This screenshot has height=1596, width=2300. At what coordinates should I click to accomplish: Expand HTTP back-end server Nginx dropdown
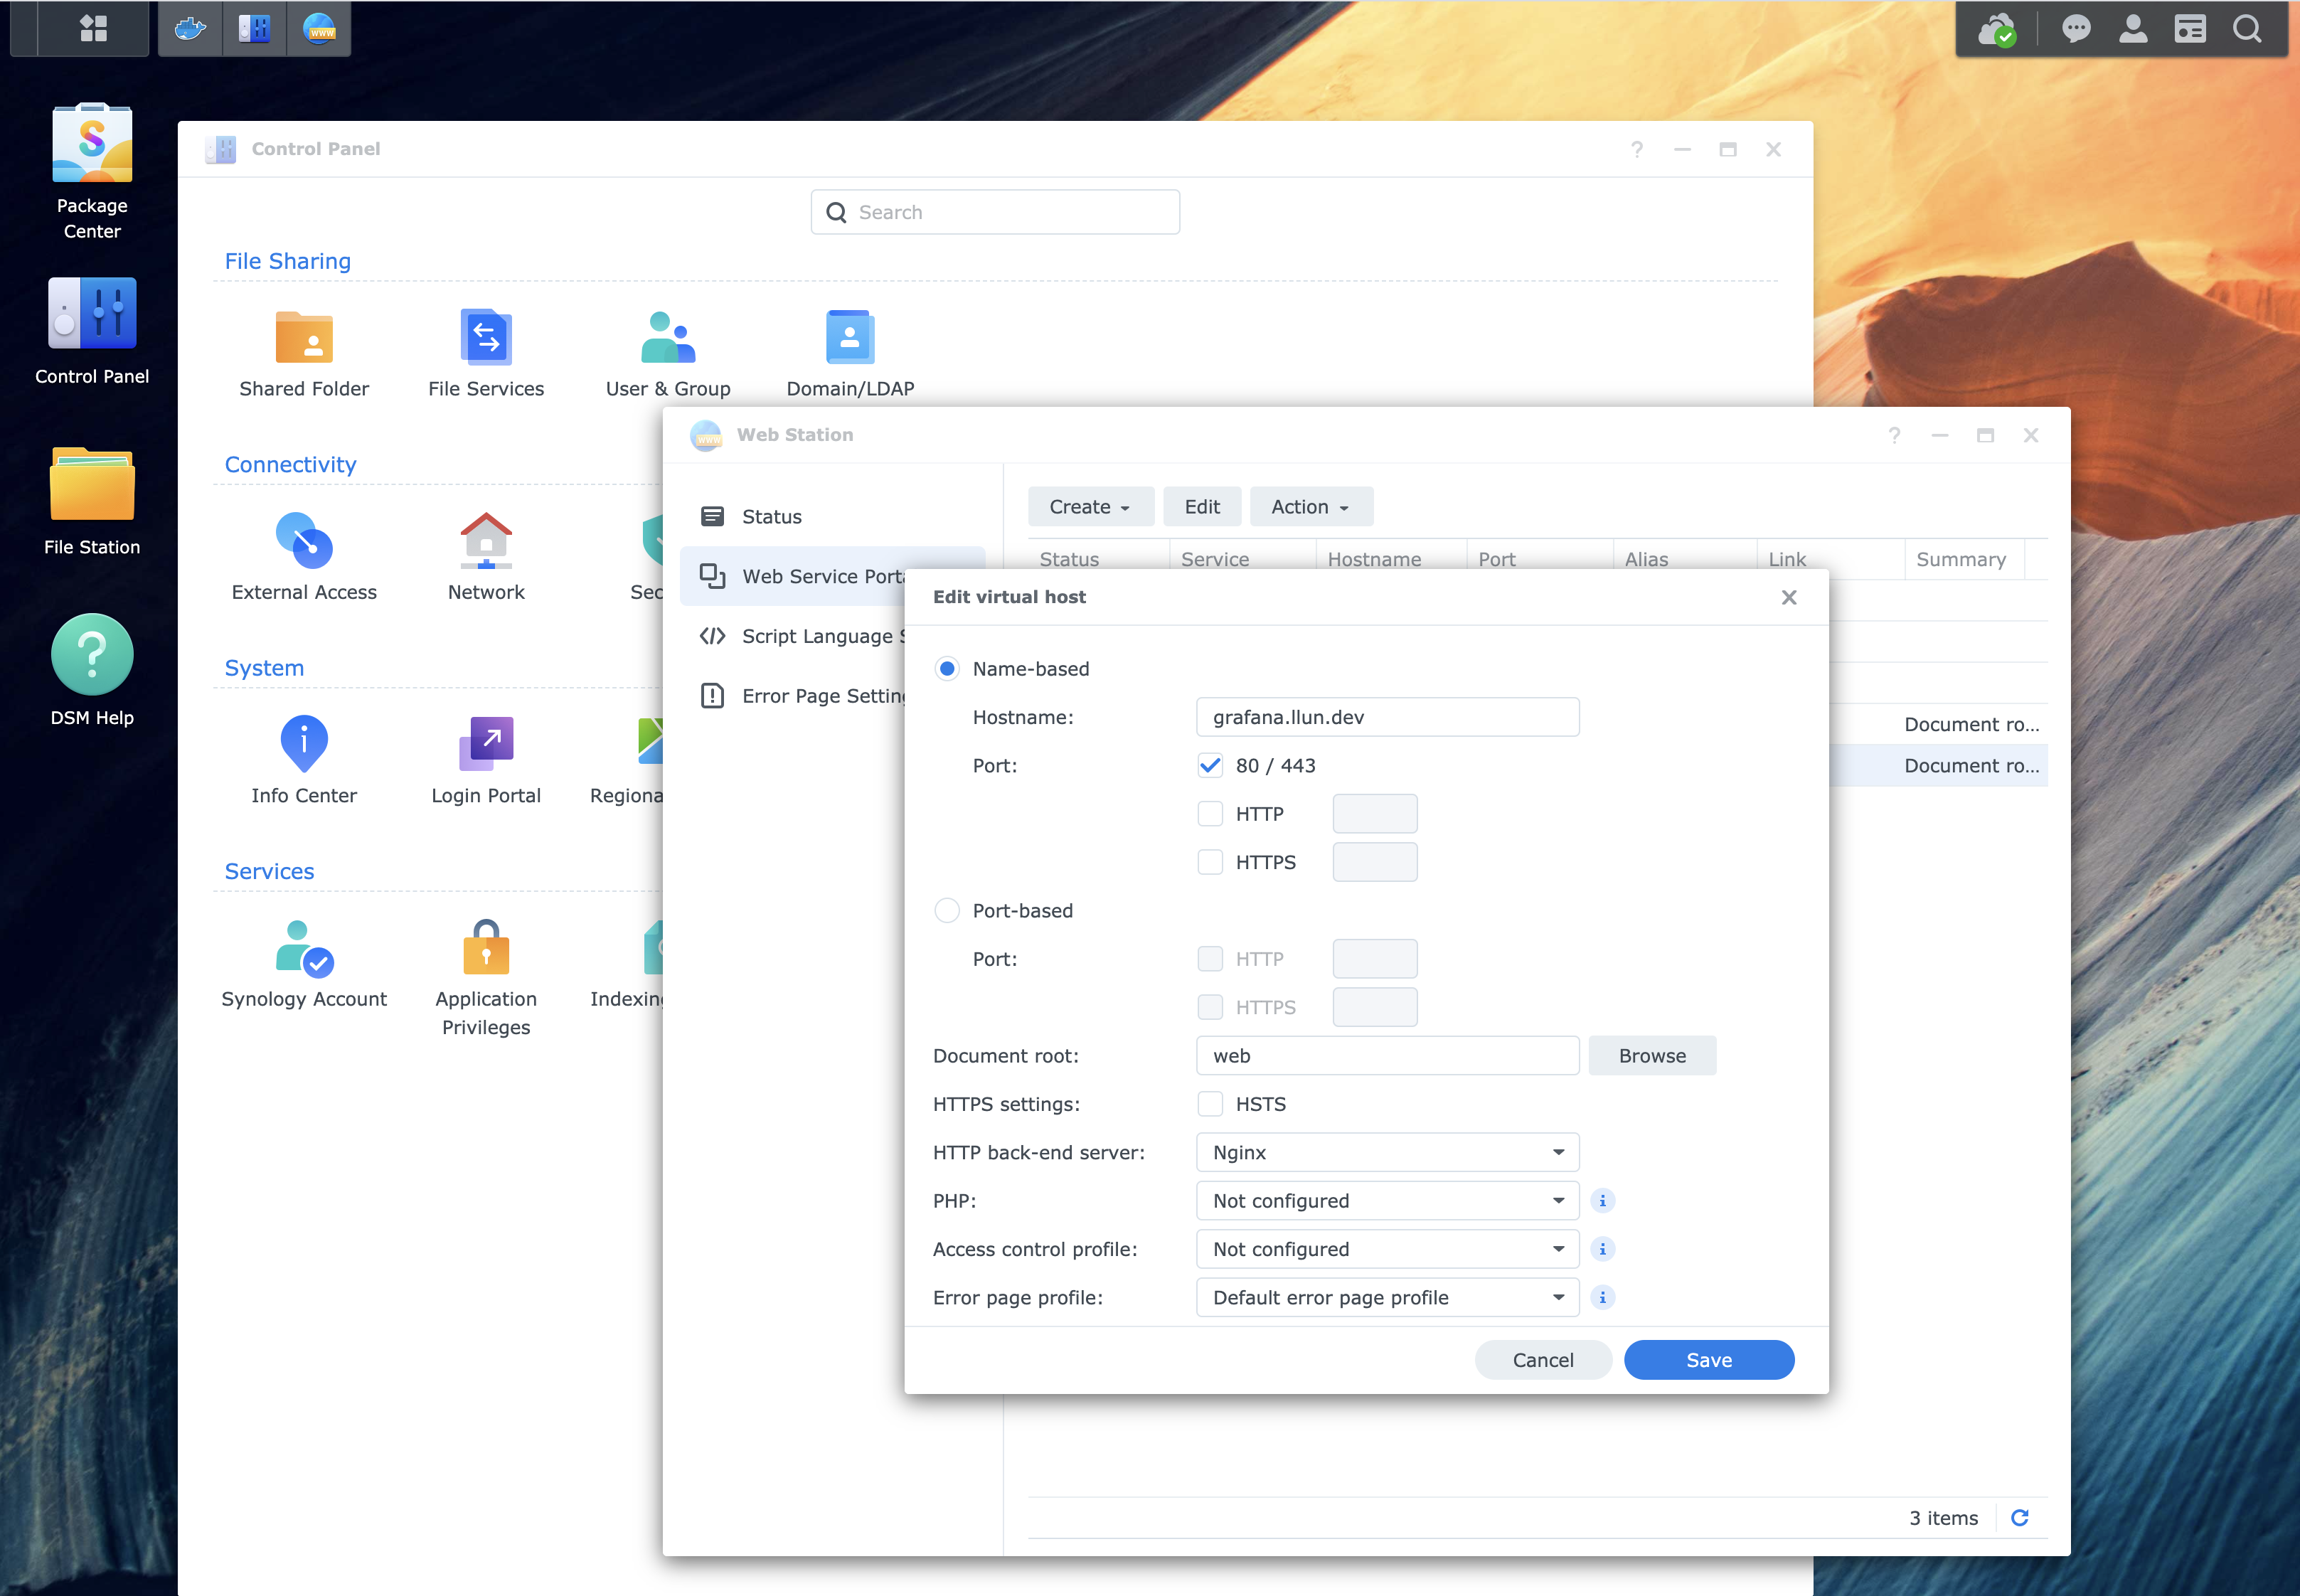pyautogui.click(x=1387, y=1153)
